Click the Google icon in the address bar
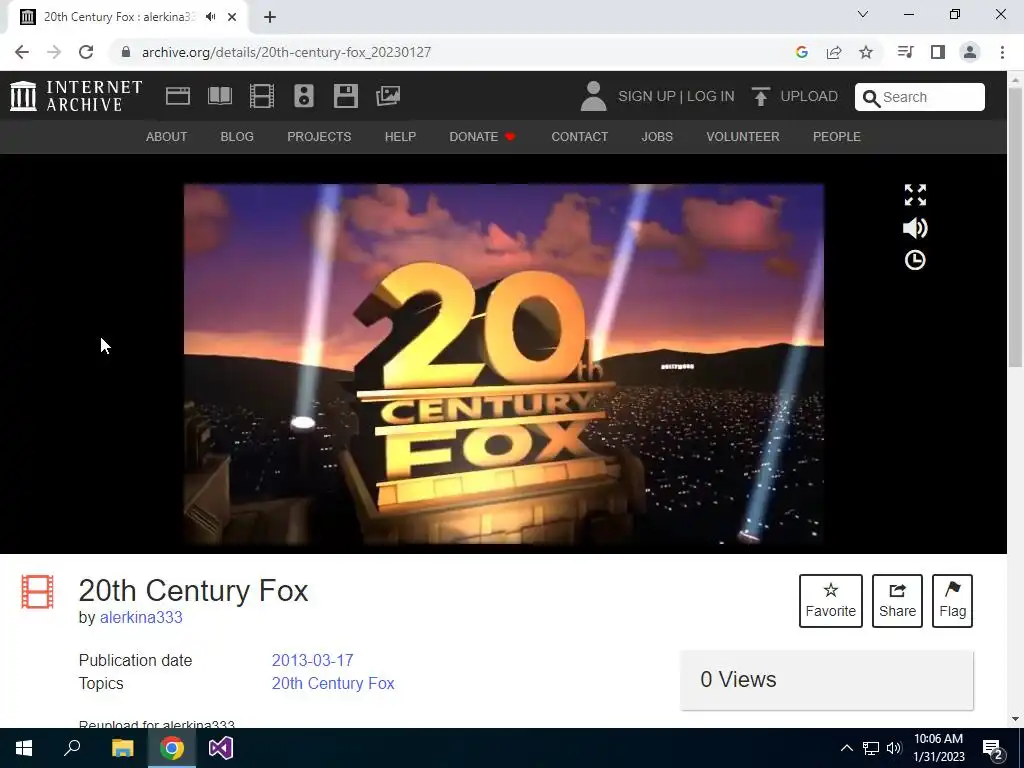This screenshot has height=768, width=1024. pos(802,52)
